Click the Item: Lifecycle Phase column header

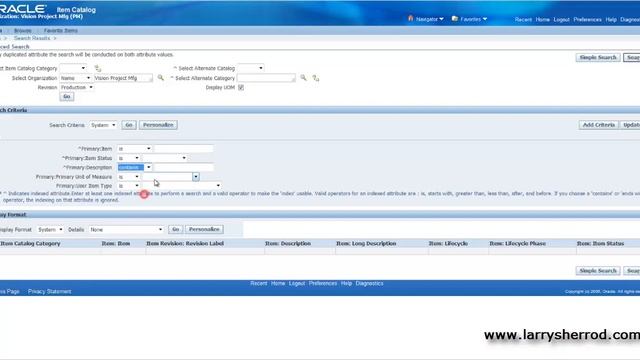[x=517, y=243]
